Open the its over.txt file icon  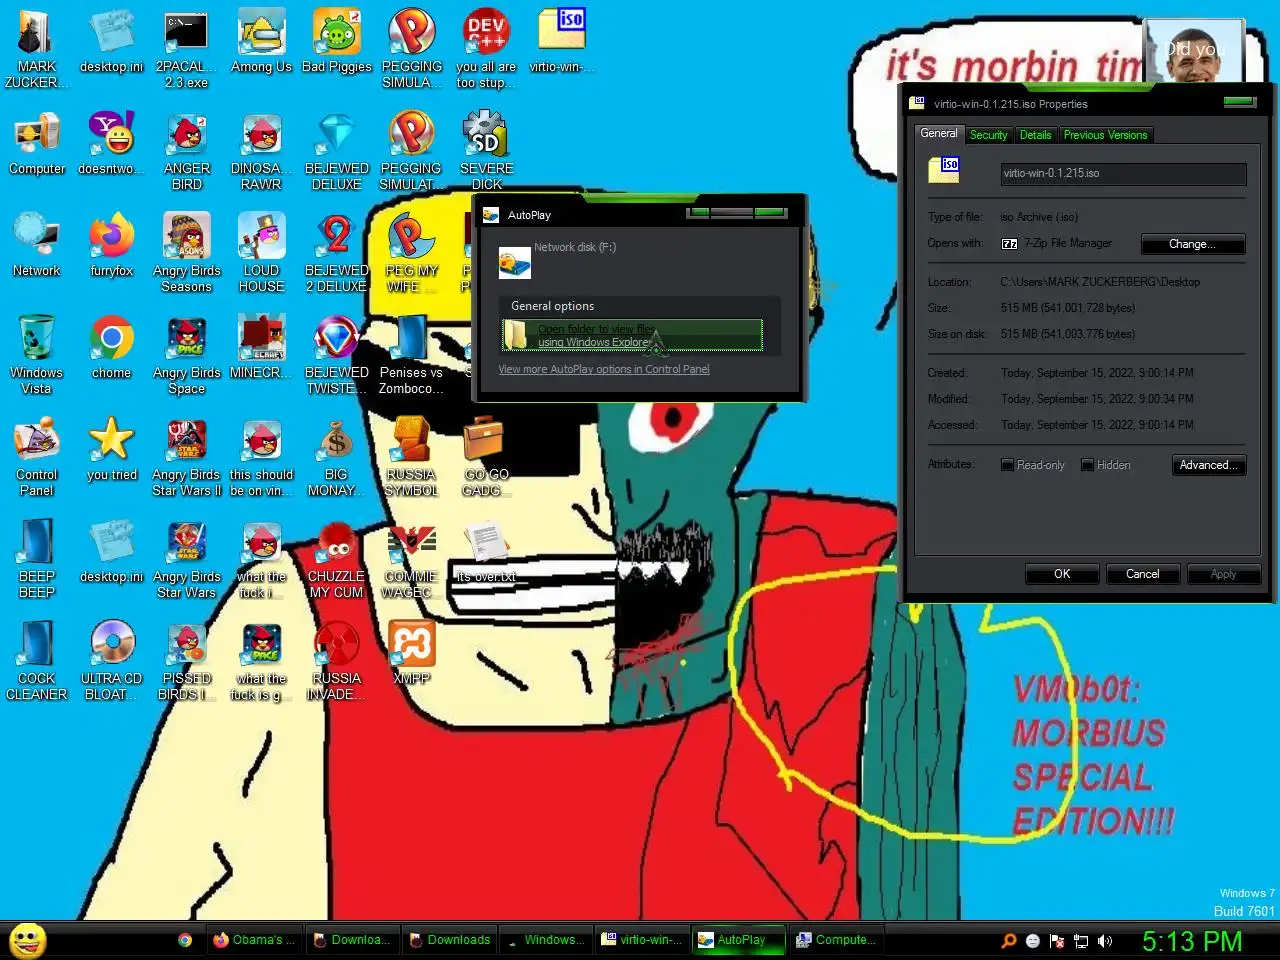[x=486, y=552]
